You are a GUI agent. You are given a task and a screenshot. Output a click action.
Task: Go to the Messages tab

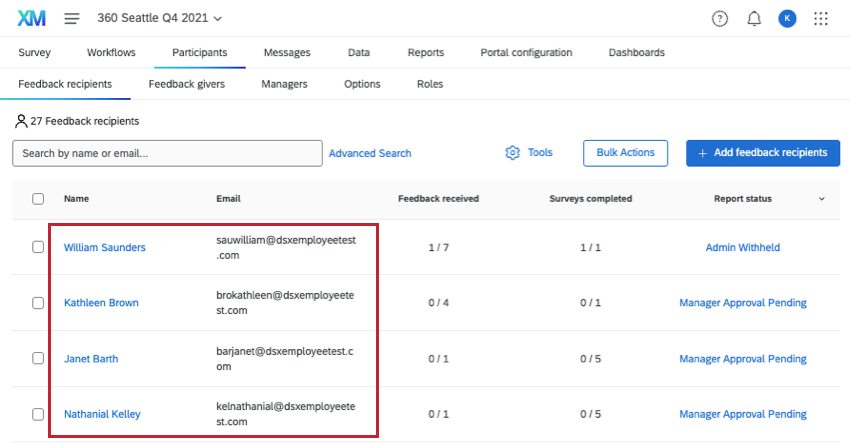tap(287, 53)
